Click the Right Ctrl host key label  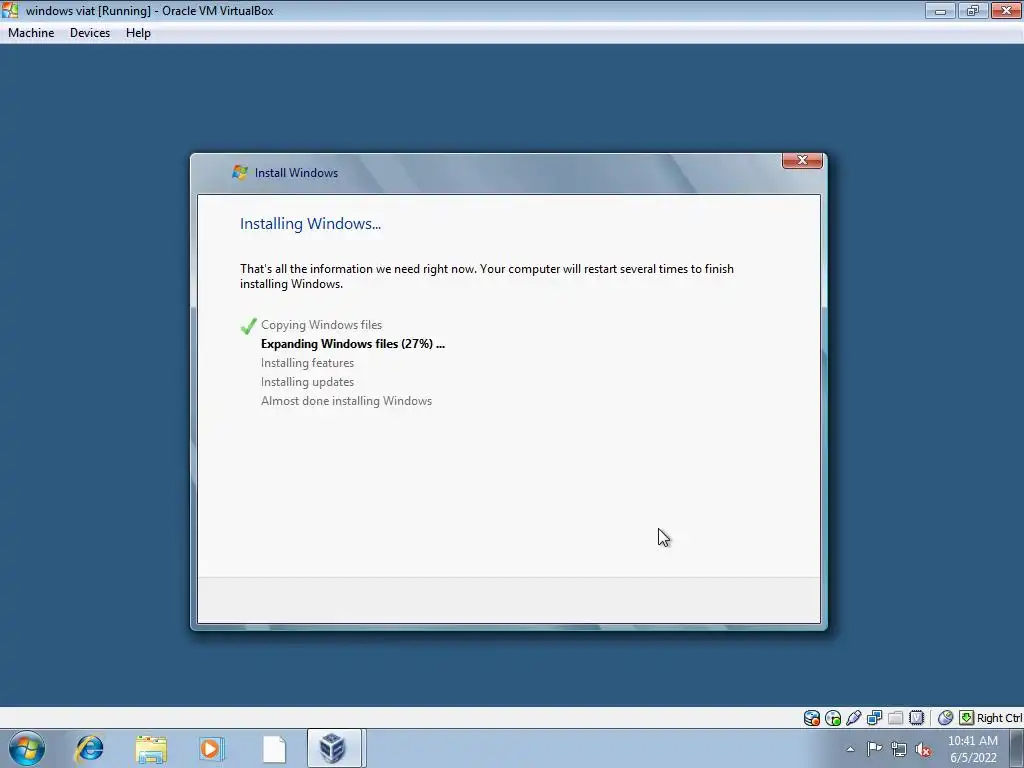999,718
